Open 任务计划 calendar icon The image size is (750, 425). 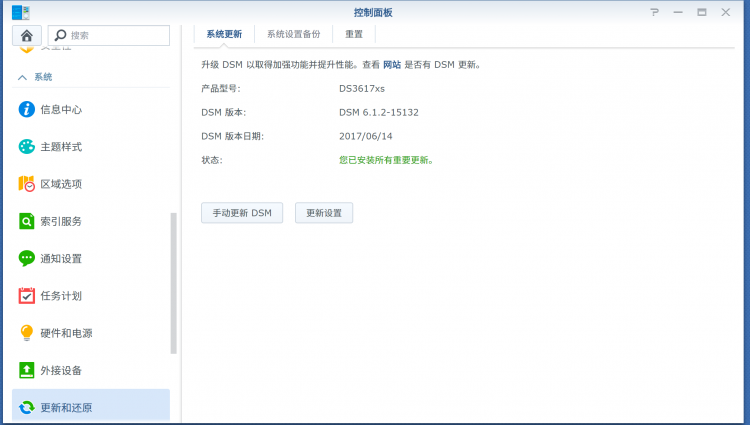point(27,295)
